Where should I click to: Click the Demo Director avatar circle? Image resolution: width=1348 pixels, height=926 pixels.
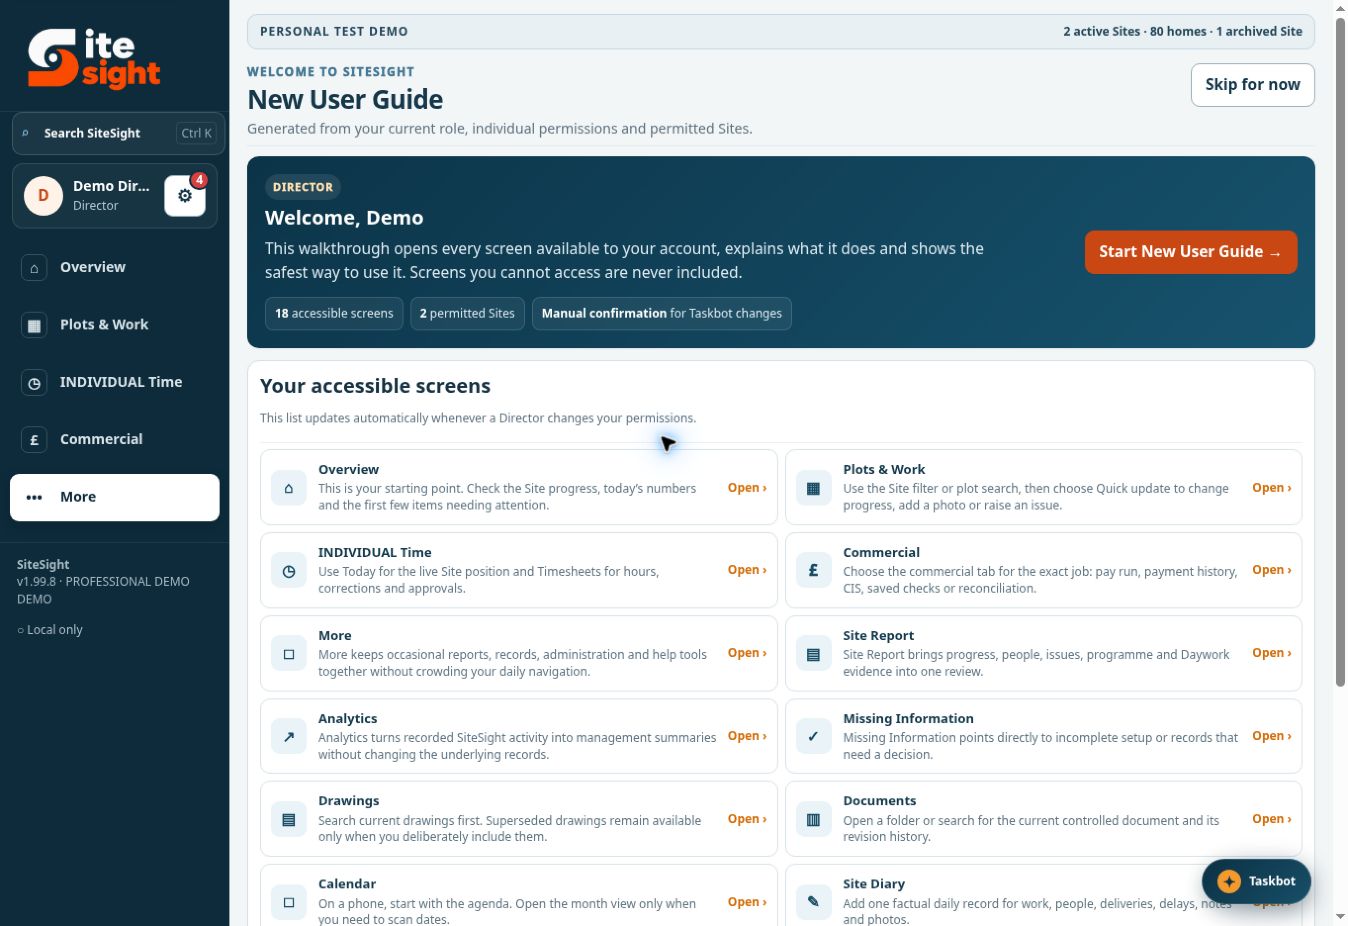43,195
